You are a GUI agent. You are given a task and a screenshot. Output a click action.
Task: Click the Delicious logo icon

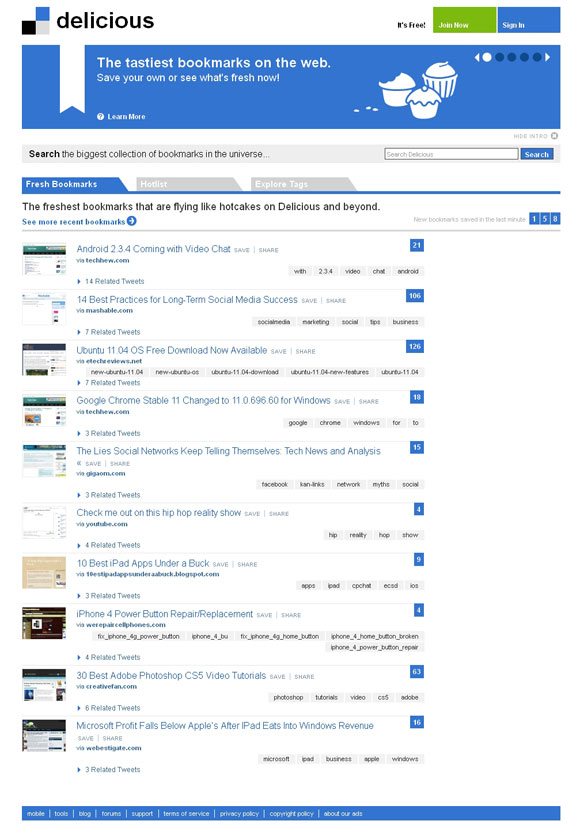pyautogui.click(x=36, y=21)
